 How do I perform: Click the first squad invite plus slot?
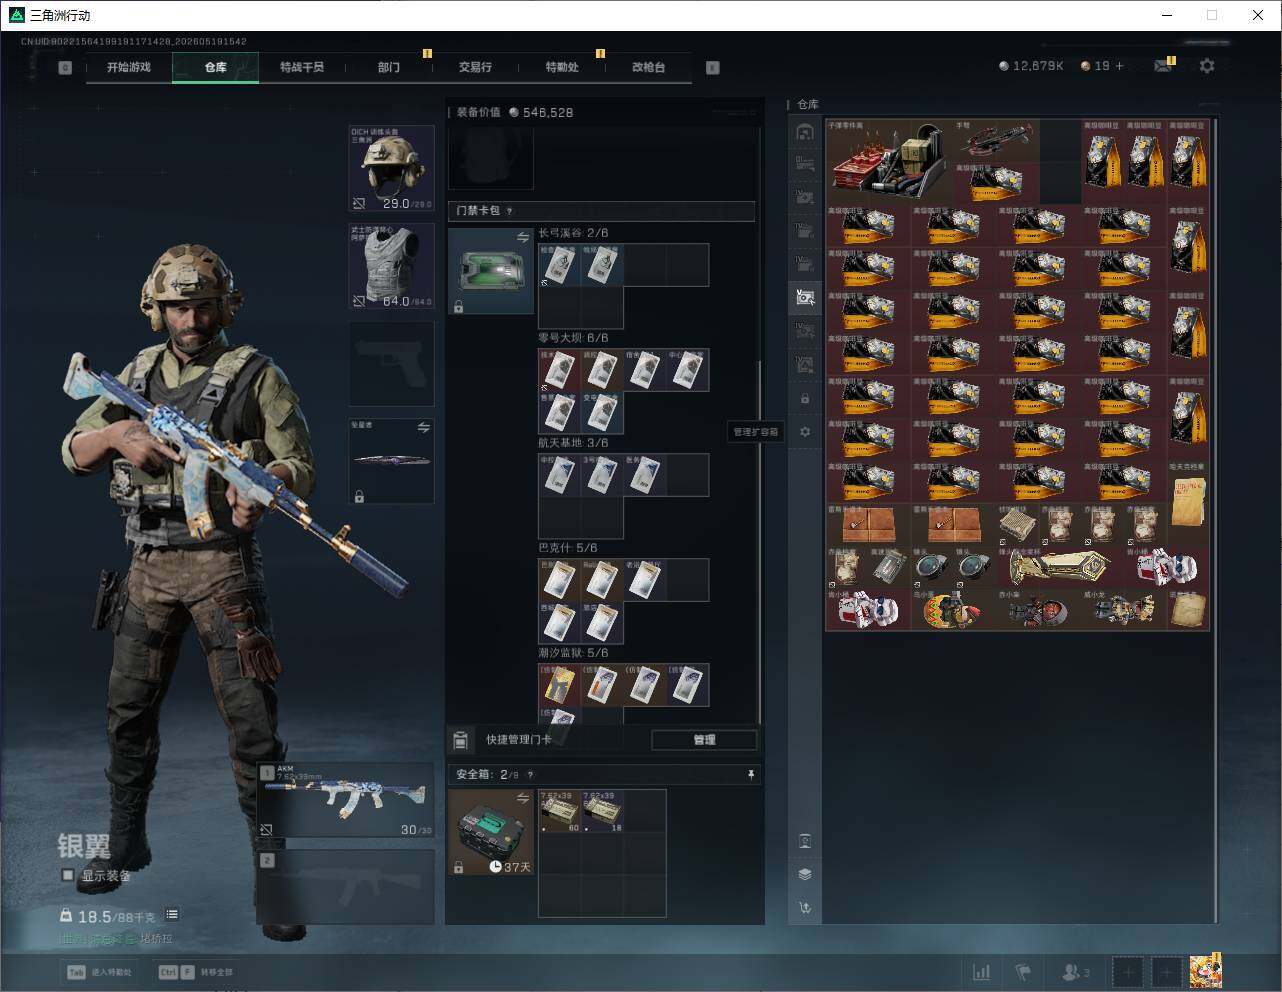(1127, 972)
